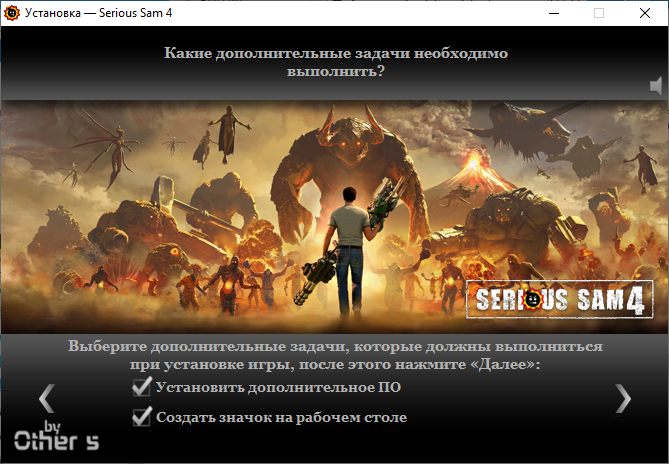669x464 pixels.
Task: Mute installer music with the speaker icon
Action: tap(656, 87)
